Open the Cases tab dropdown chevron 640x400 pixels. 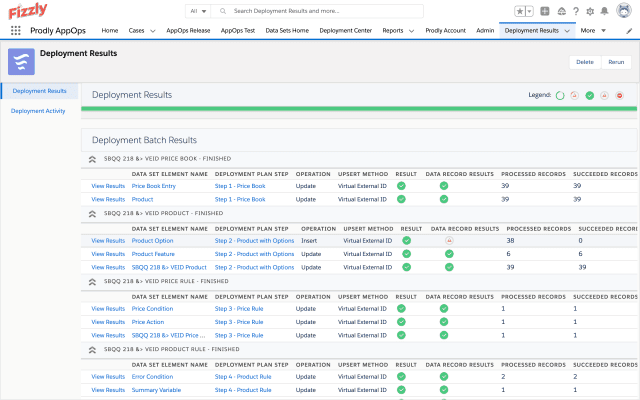153,31
